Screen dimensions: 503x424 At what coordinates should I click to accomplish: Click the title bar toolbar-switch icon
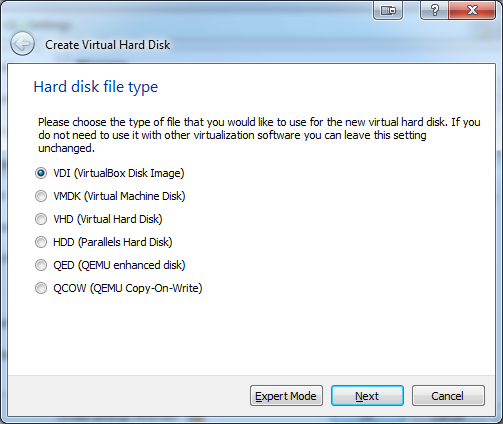pyautogui.click(x=388, y=10)
